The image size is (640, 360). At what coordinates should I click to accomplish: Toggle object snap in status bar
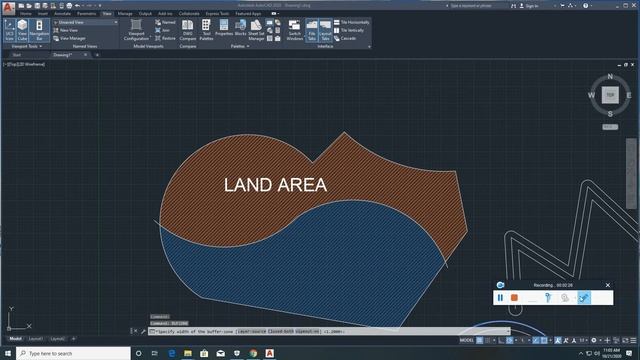[544, 340]
